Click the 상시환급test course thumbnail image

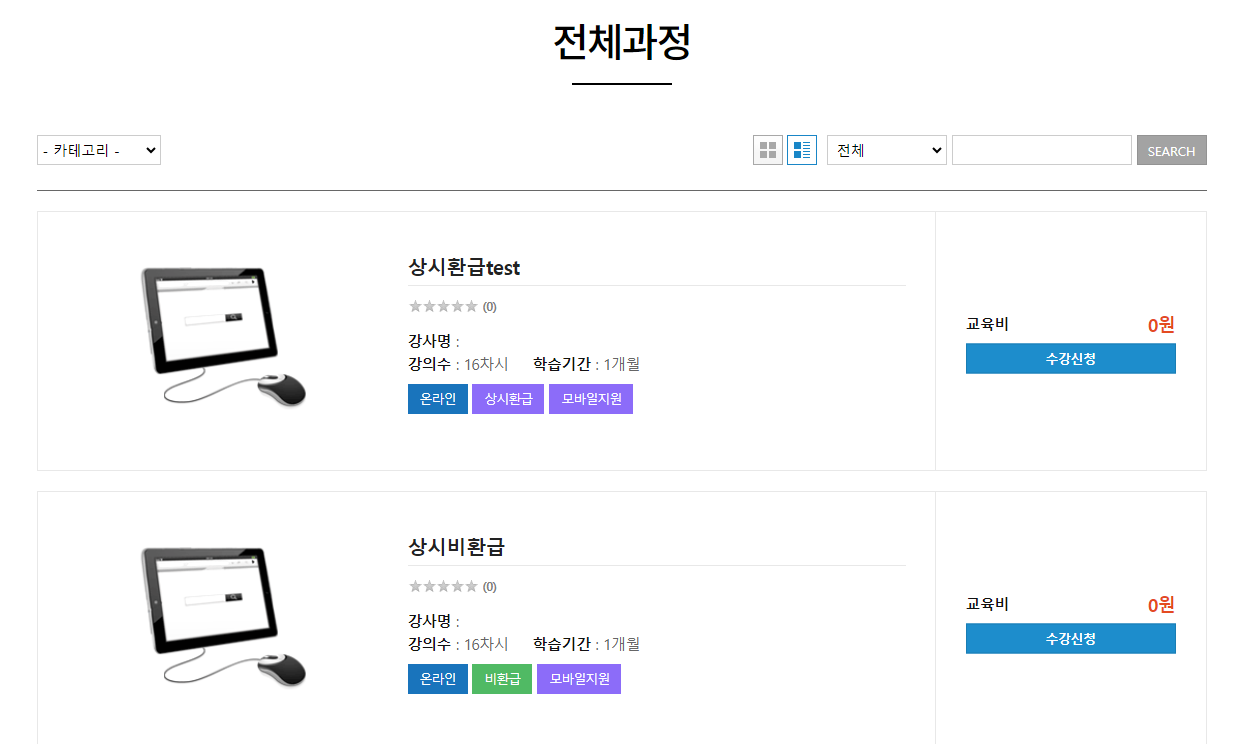point(223,337)
